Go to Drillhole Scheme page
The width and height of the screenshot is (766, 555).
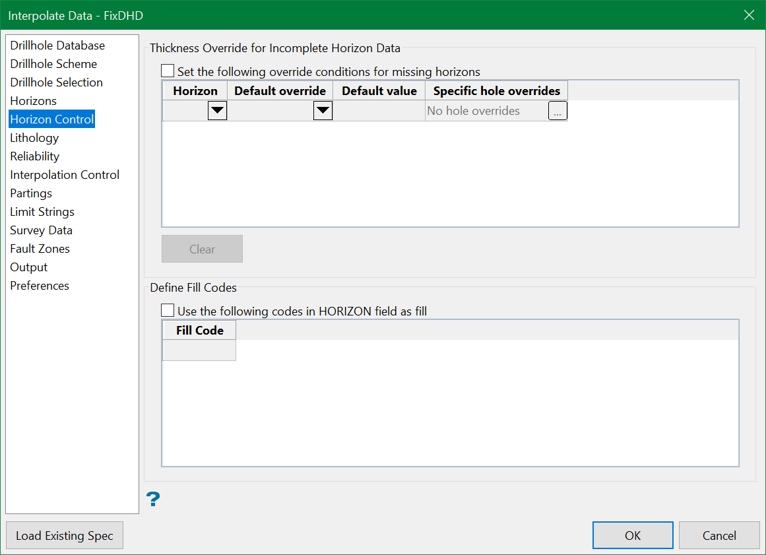[53, 64]
